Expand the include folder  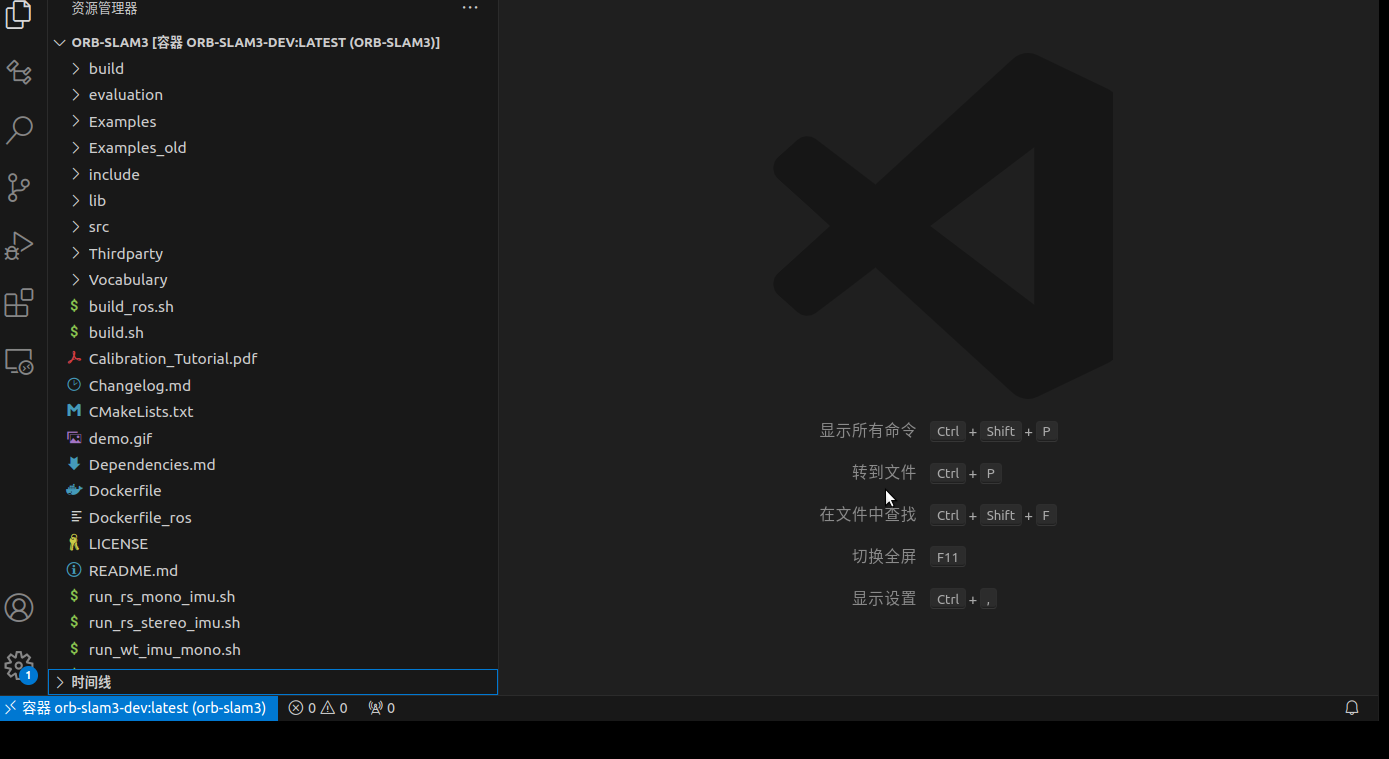[273, 175]
